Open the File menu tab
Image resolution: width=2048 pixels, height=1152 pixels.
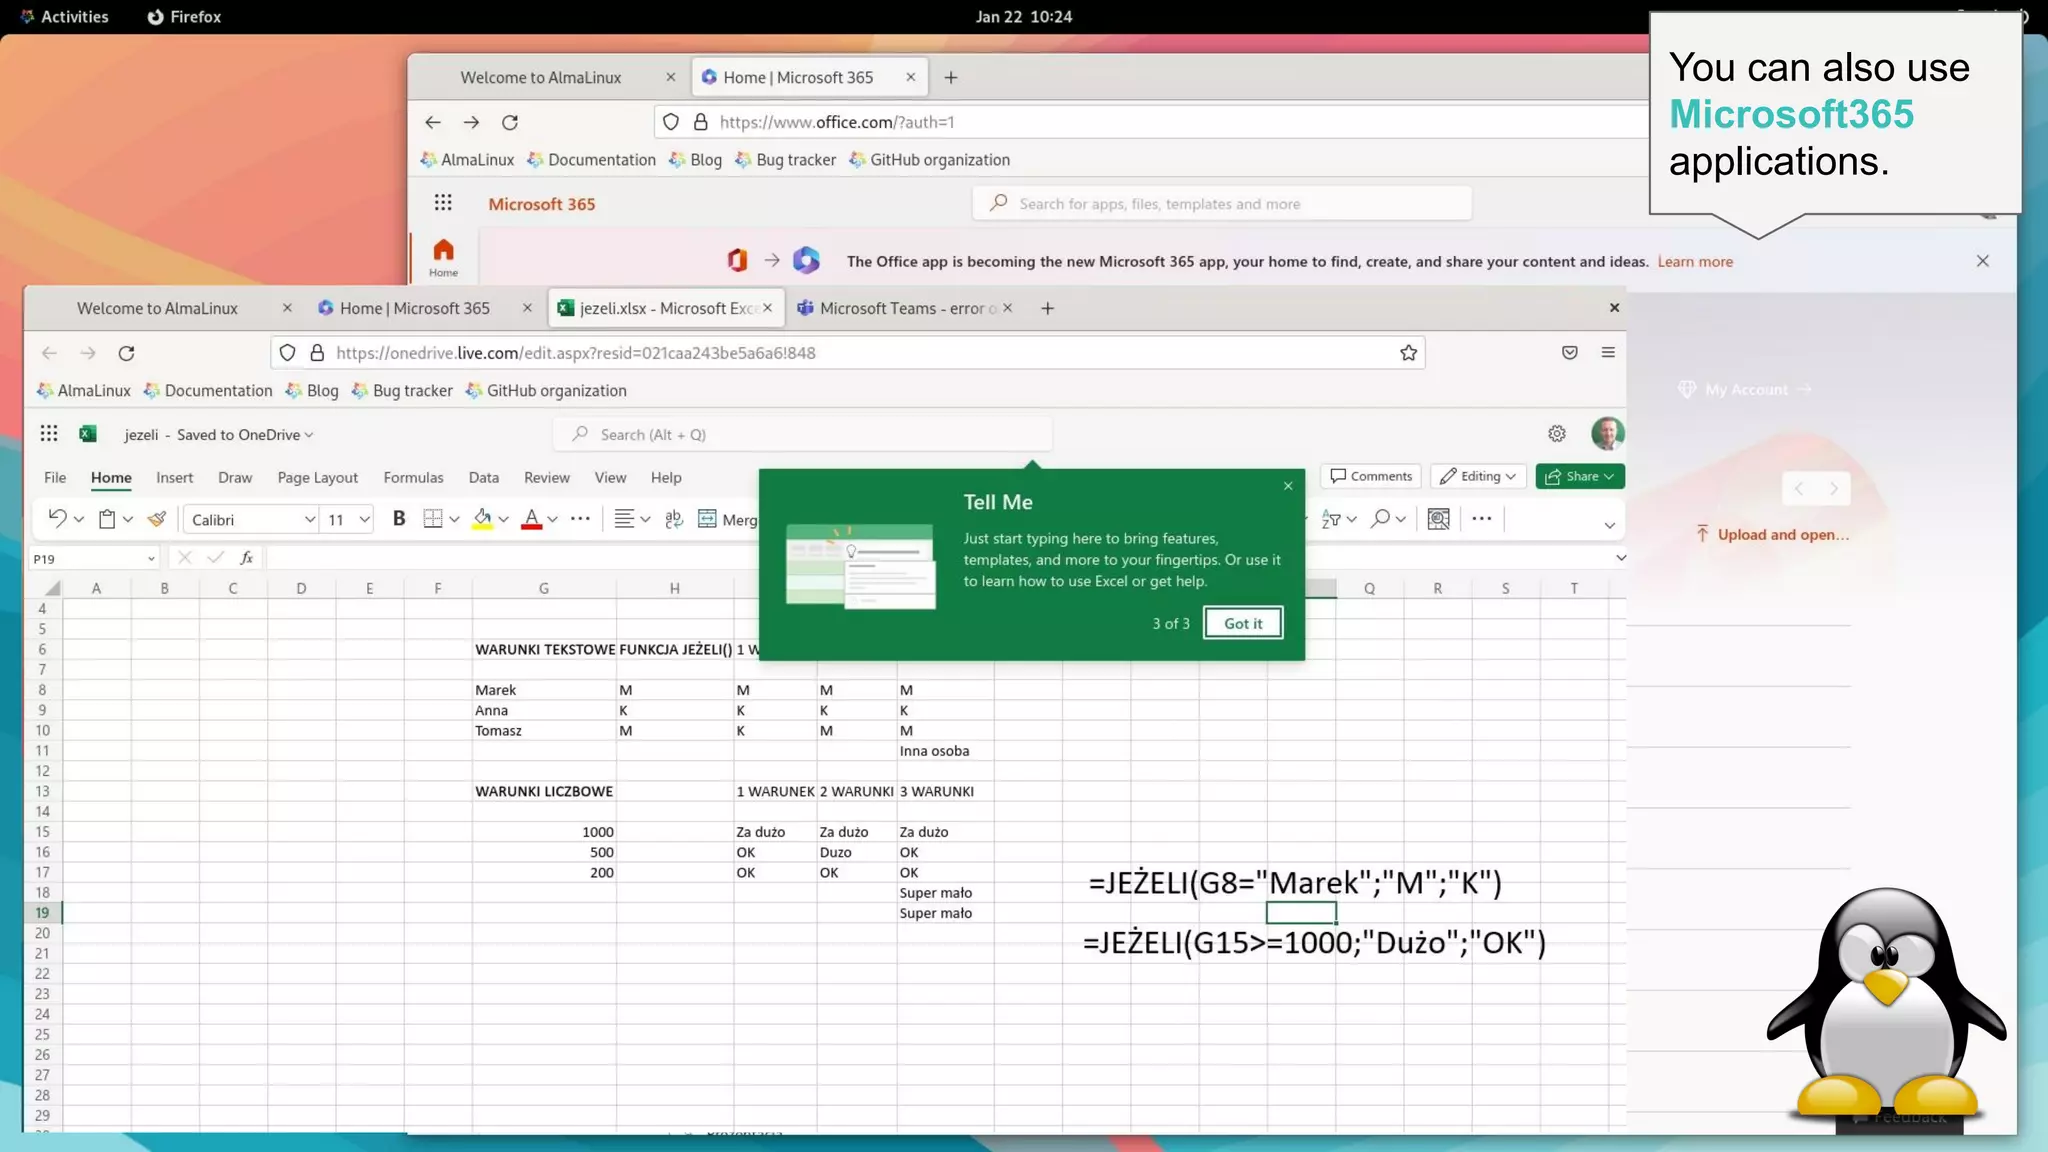pyautogui.click(x=55, y=478)
